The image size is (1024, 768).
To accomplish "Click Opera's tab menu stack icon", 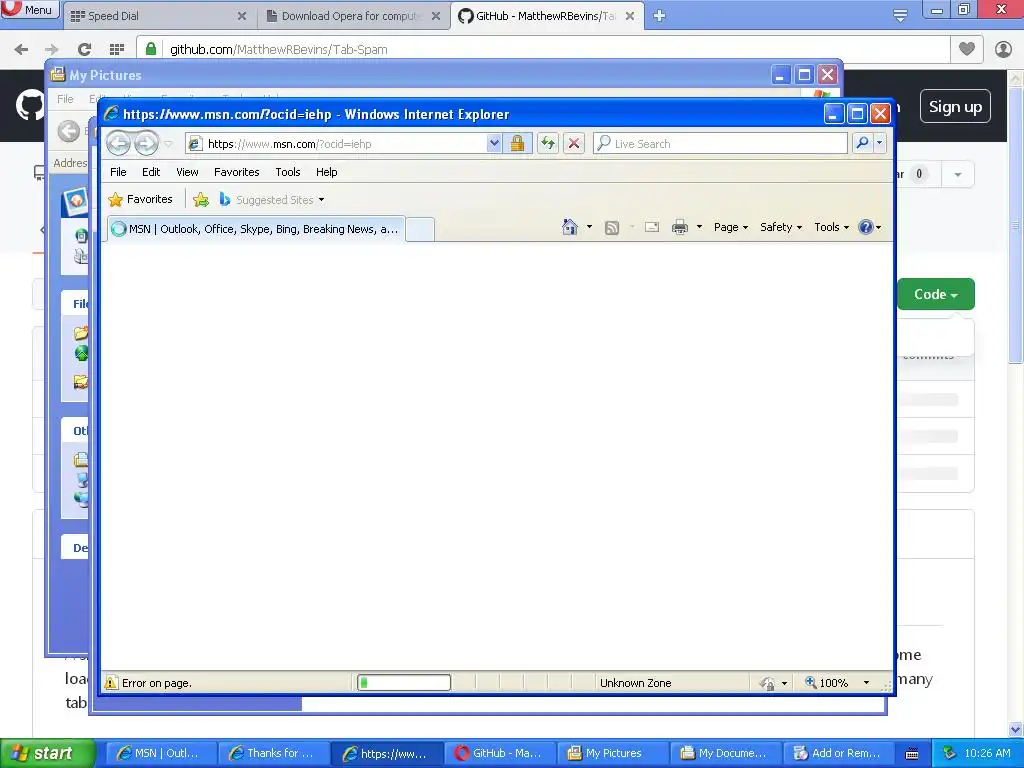I will coord(901,16).
